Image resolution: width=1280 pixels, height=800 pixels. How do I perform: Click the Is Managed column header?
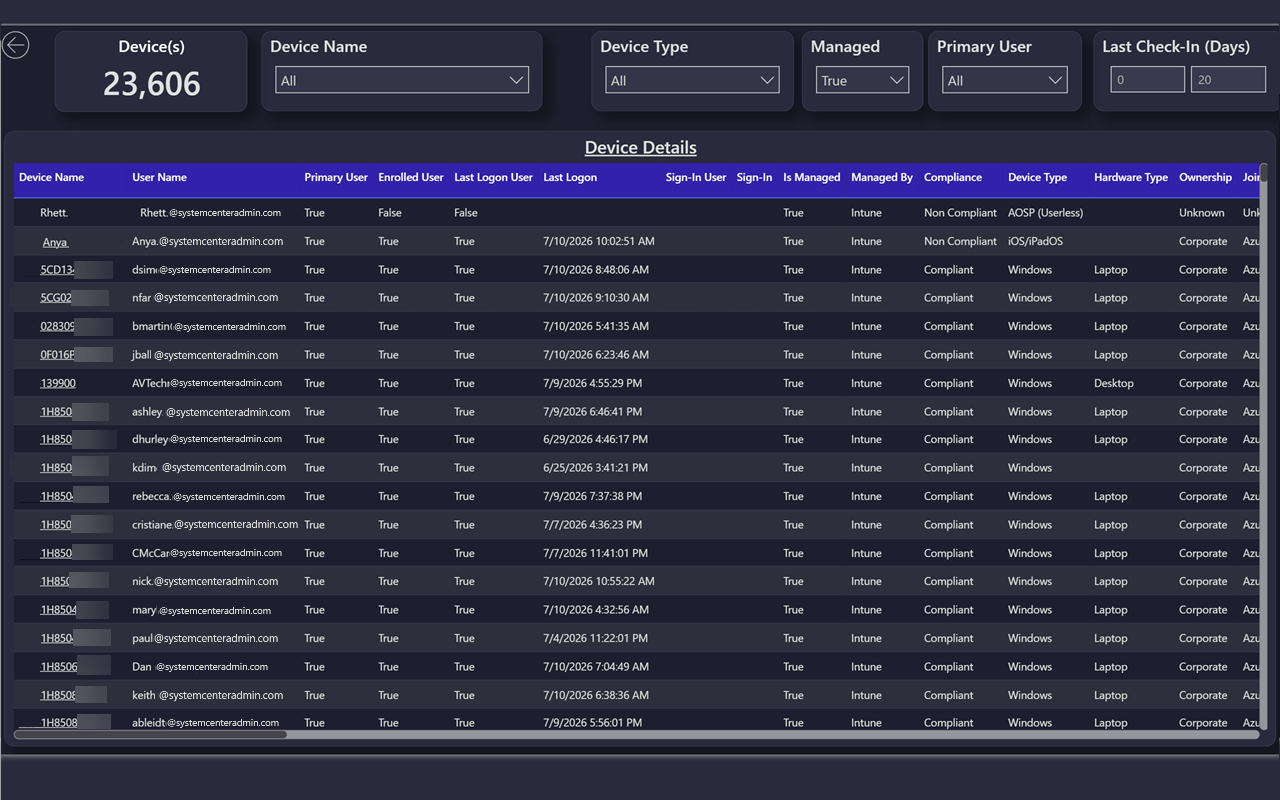coord(812,177)
